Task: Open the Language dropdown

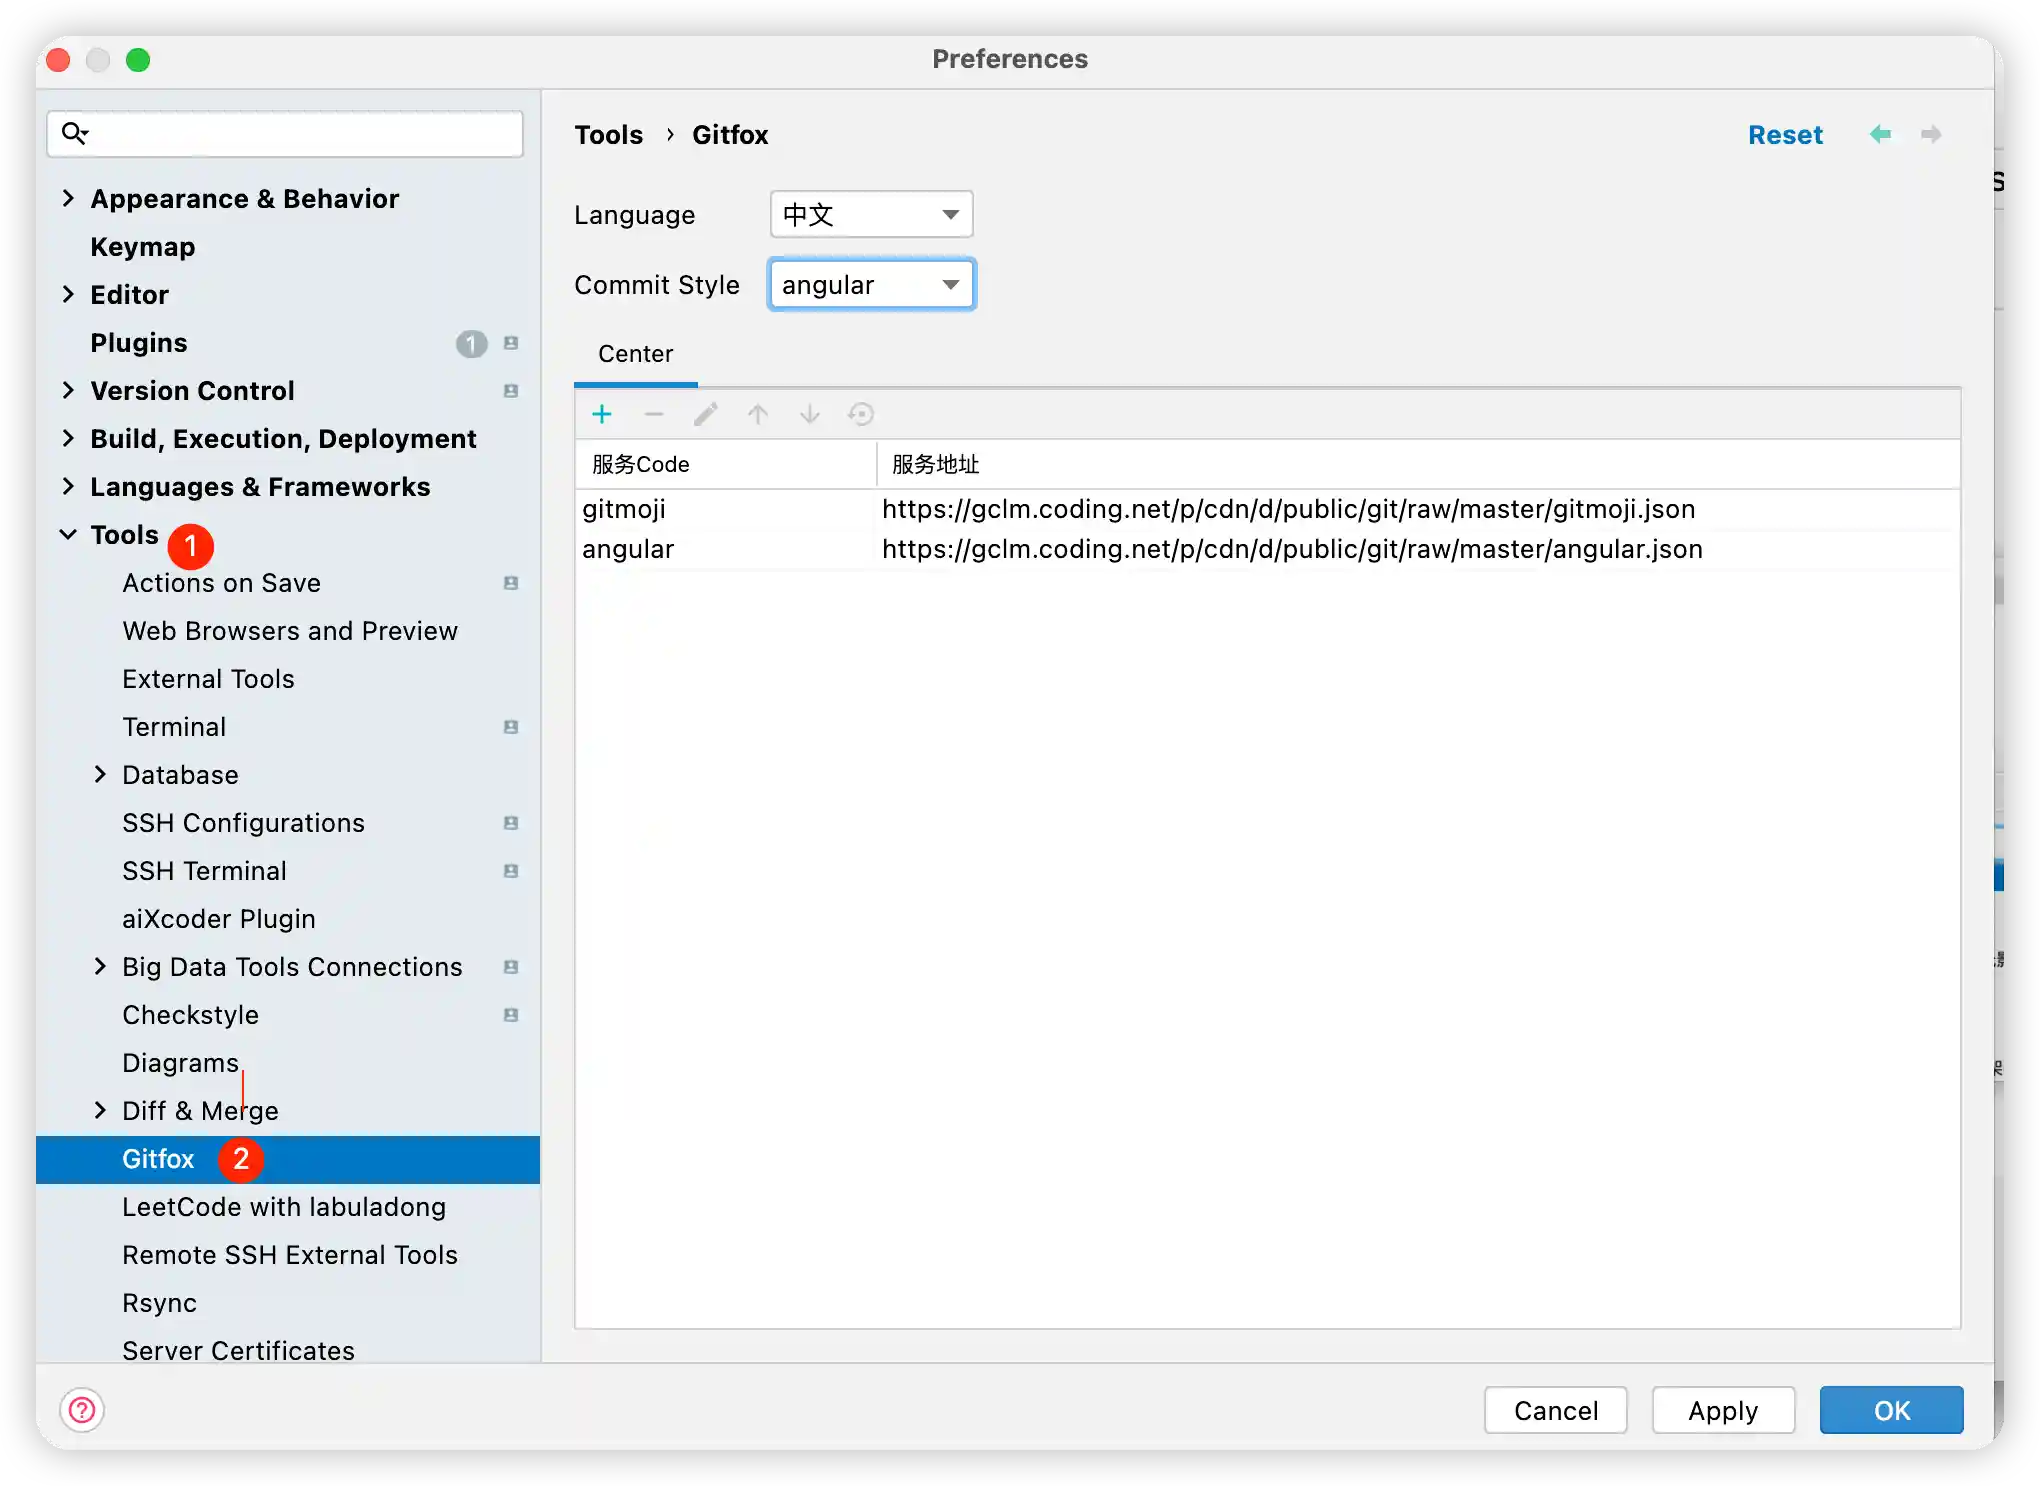Action: [x=871, y=214]
